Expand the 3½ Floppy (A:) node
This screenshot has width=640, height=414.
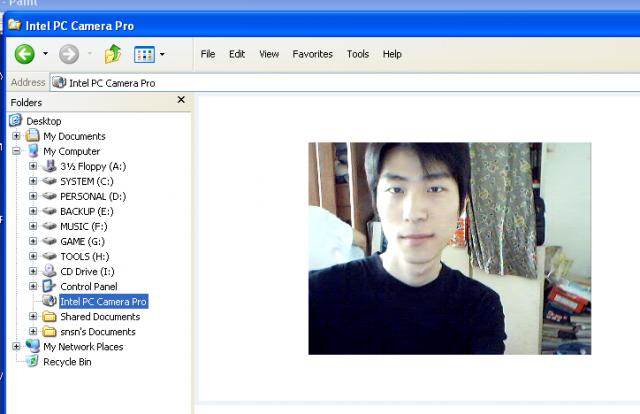click(x=33, y=166)
